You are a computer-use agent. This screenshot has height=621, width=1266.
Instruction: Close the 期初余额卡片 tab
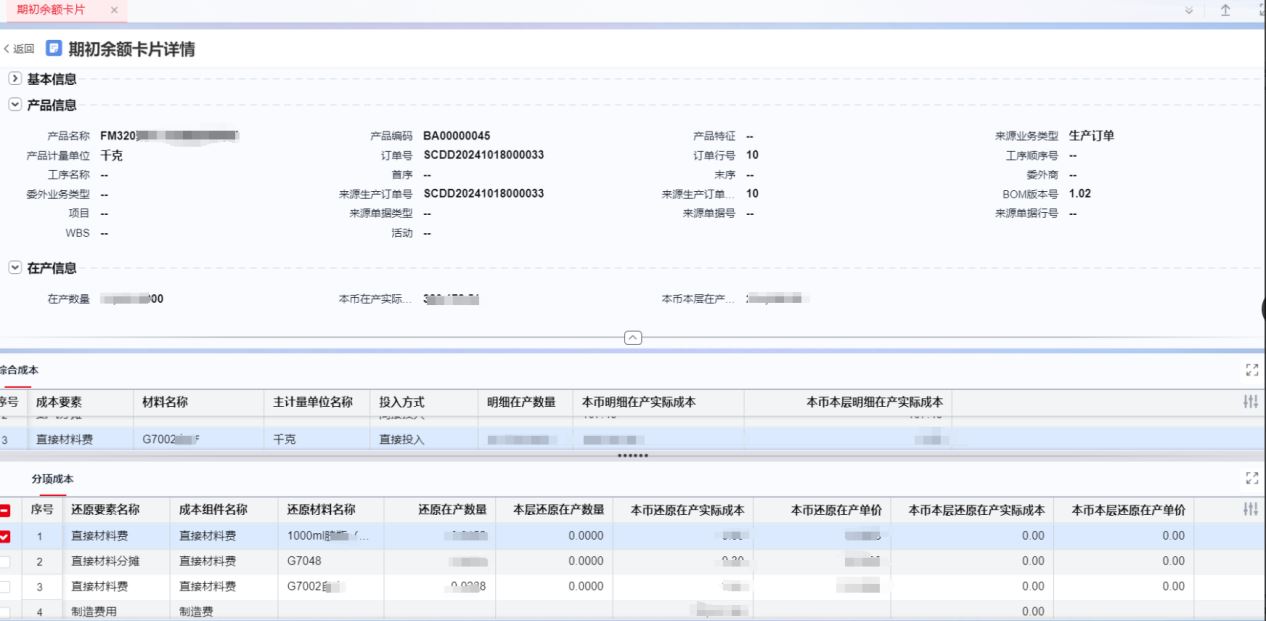pos(114,10)
